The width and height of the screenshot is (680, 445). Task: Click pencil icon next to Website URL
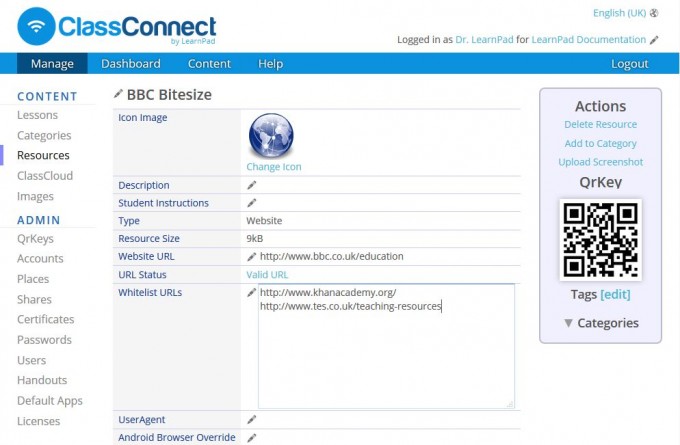click(x=252, y=257)
